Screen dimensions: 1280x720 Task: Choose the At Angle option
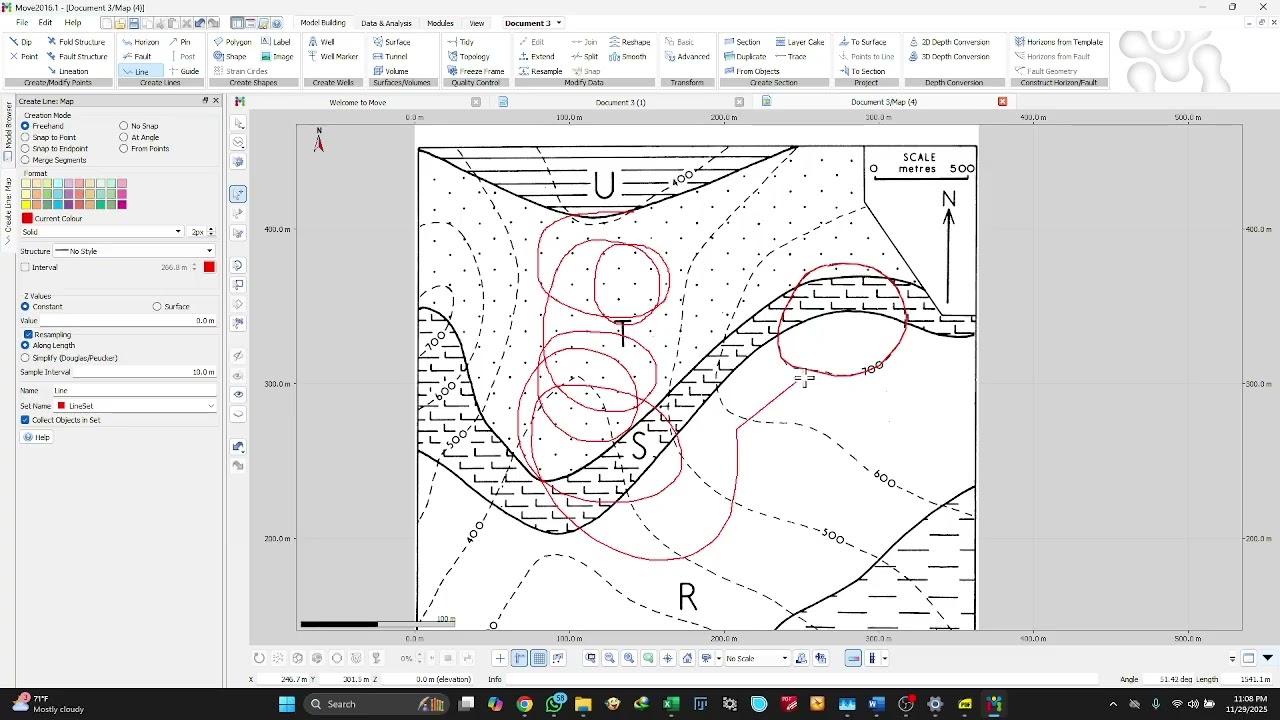click(139, 137)
